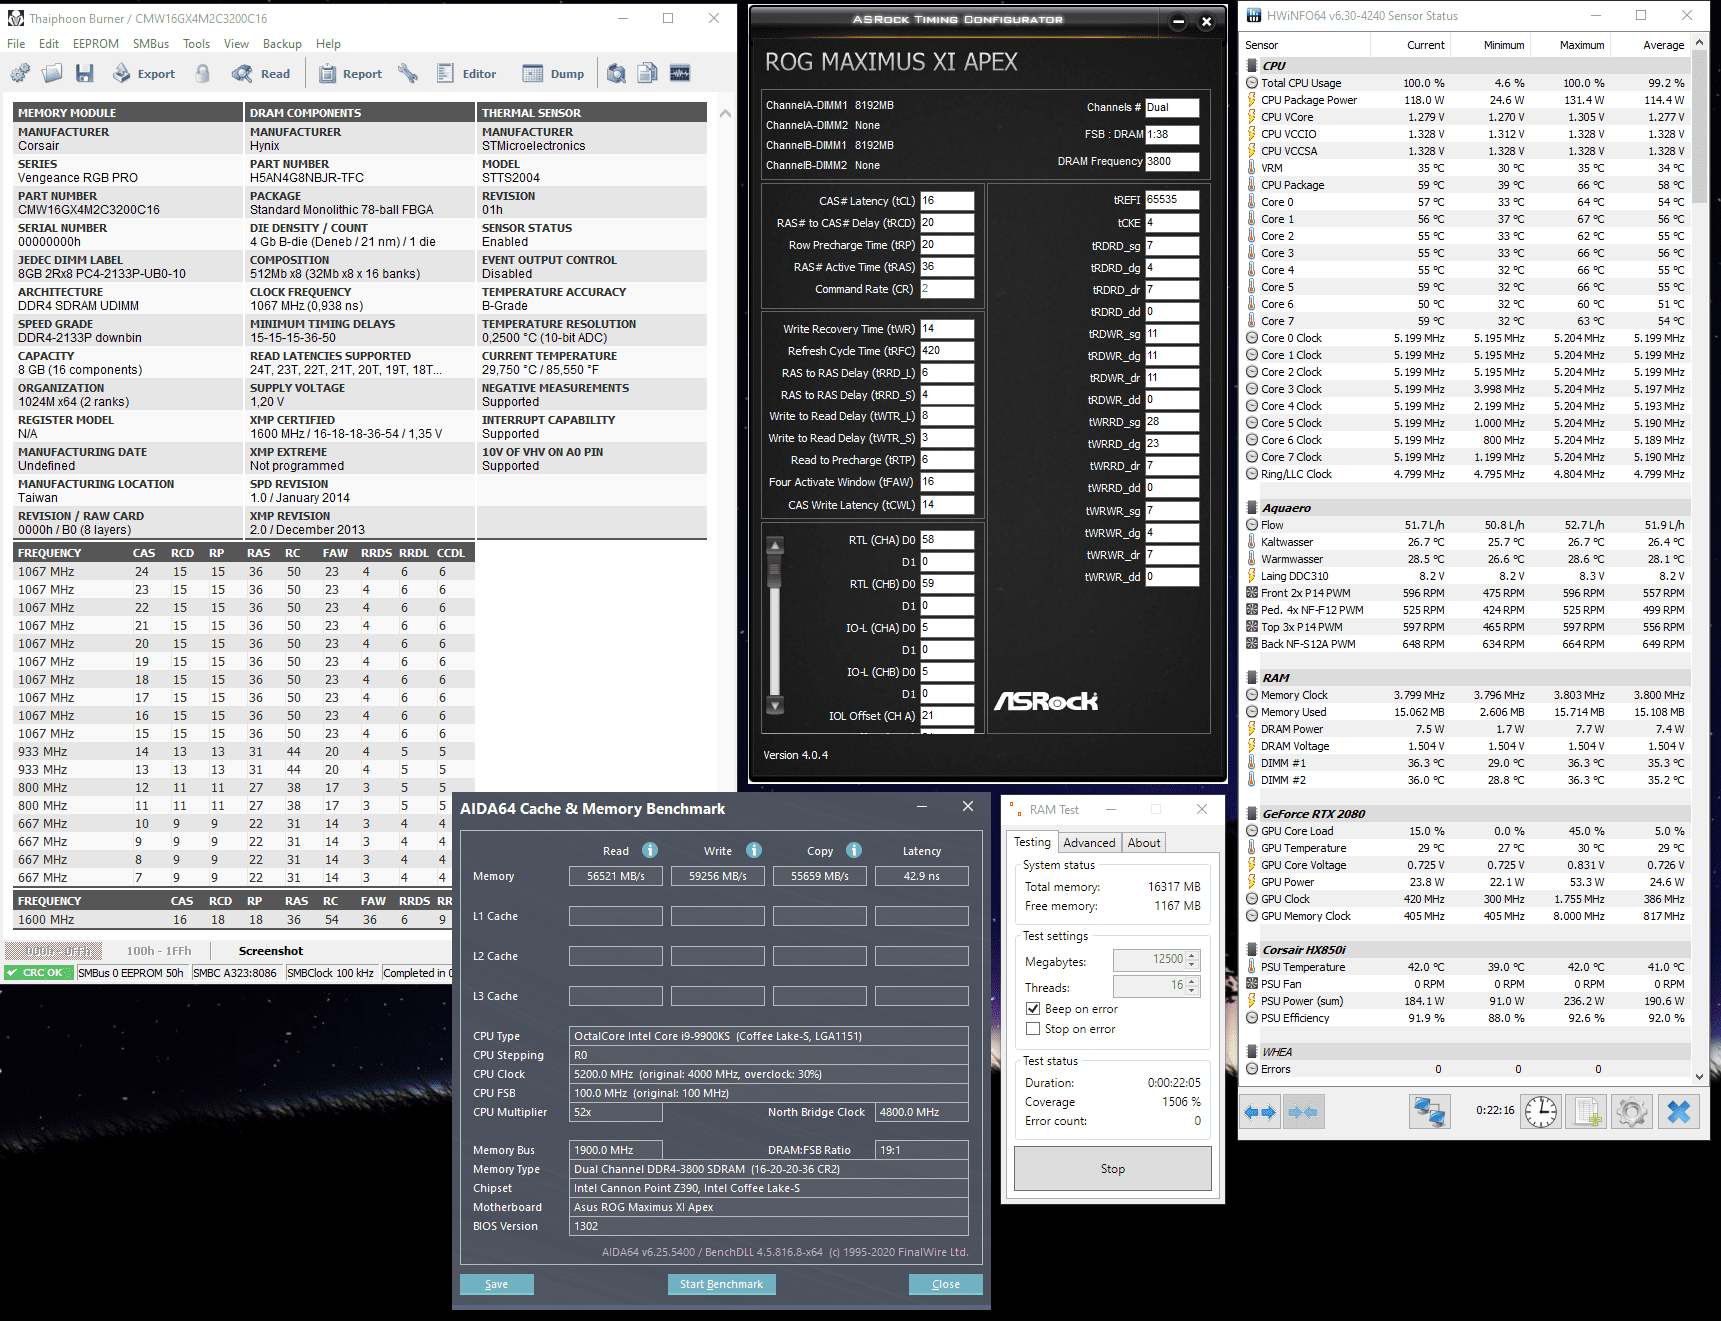Viewport: 1721px width, 1321px height.
Task: Click the Maximum column header in HWiNFO
Action: point(1572,45)
